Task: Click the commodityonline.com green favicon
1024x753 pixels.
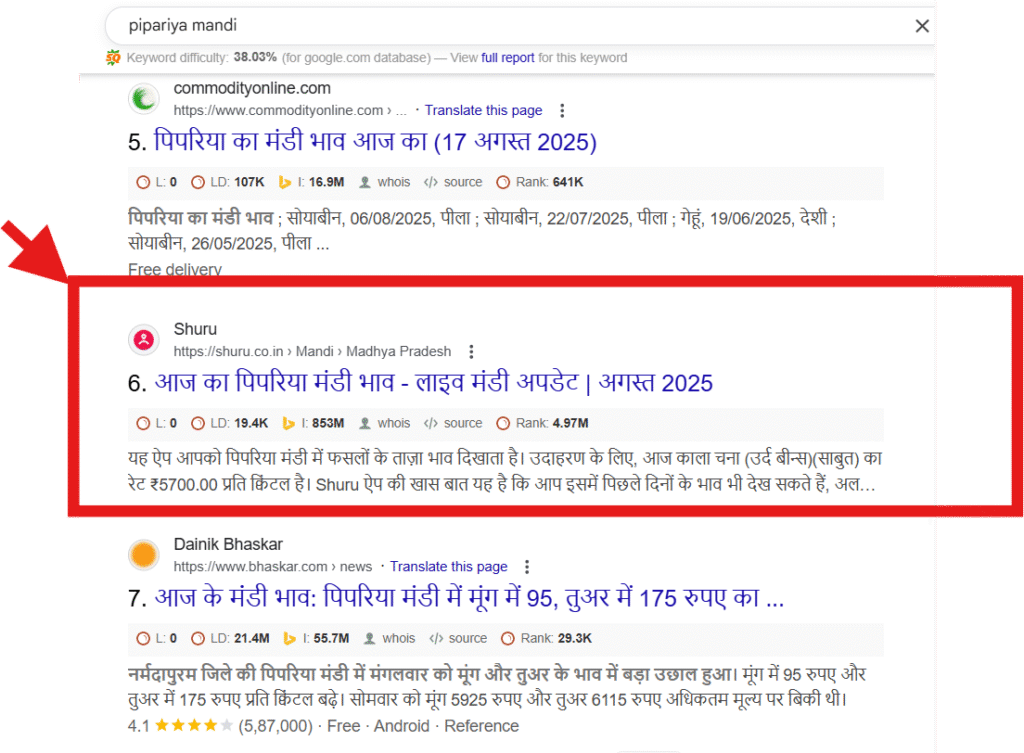Action: (x=144, y=99)
